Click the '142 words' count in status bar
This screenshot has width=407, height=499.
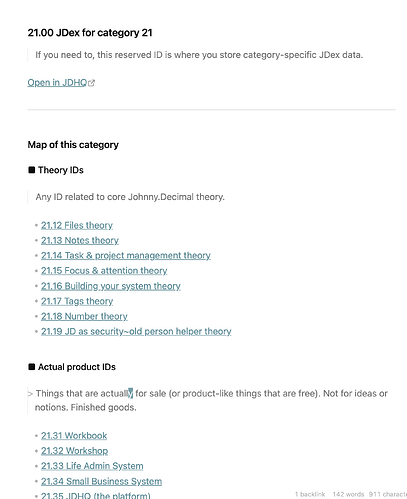click(x=348, y=494)
